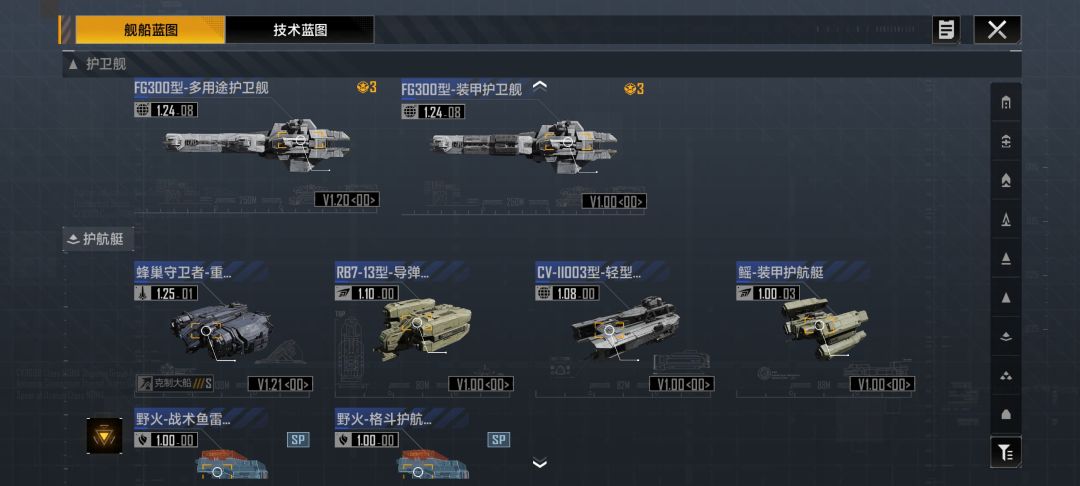Switch to the 技术蓝图 tab
Viewport: 1080px width, 486px height.
tap(300, 30)
